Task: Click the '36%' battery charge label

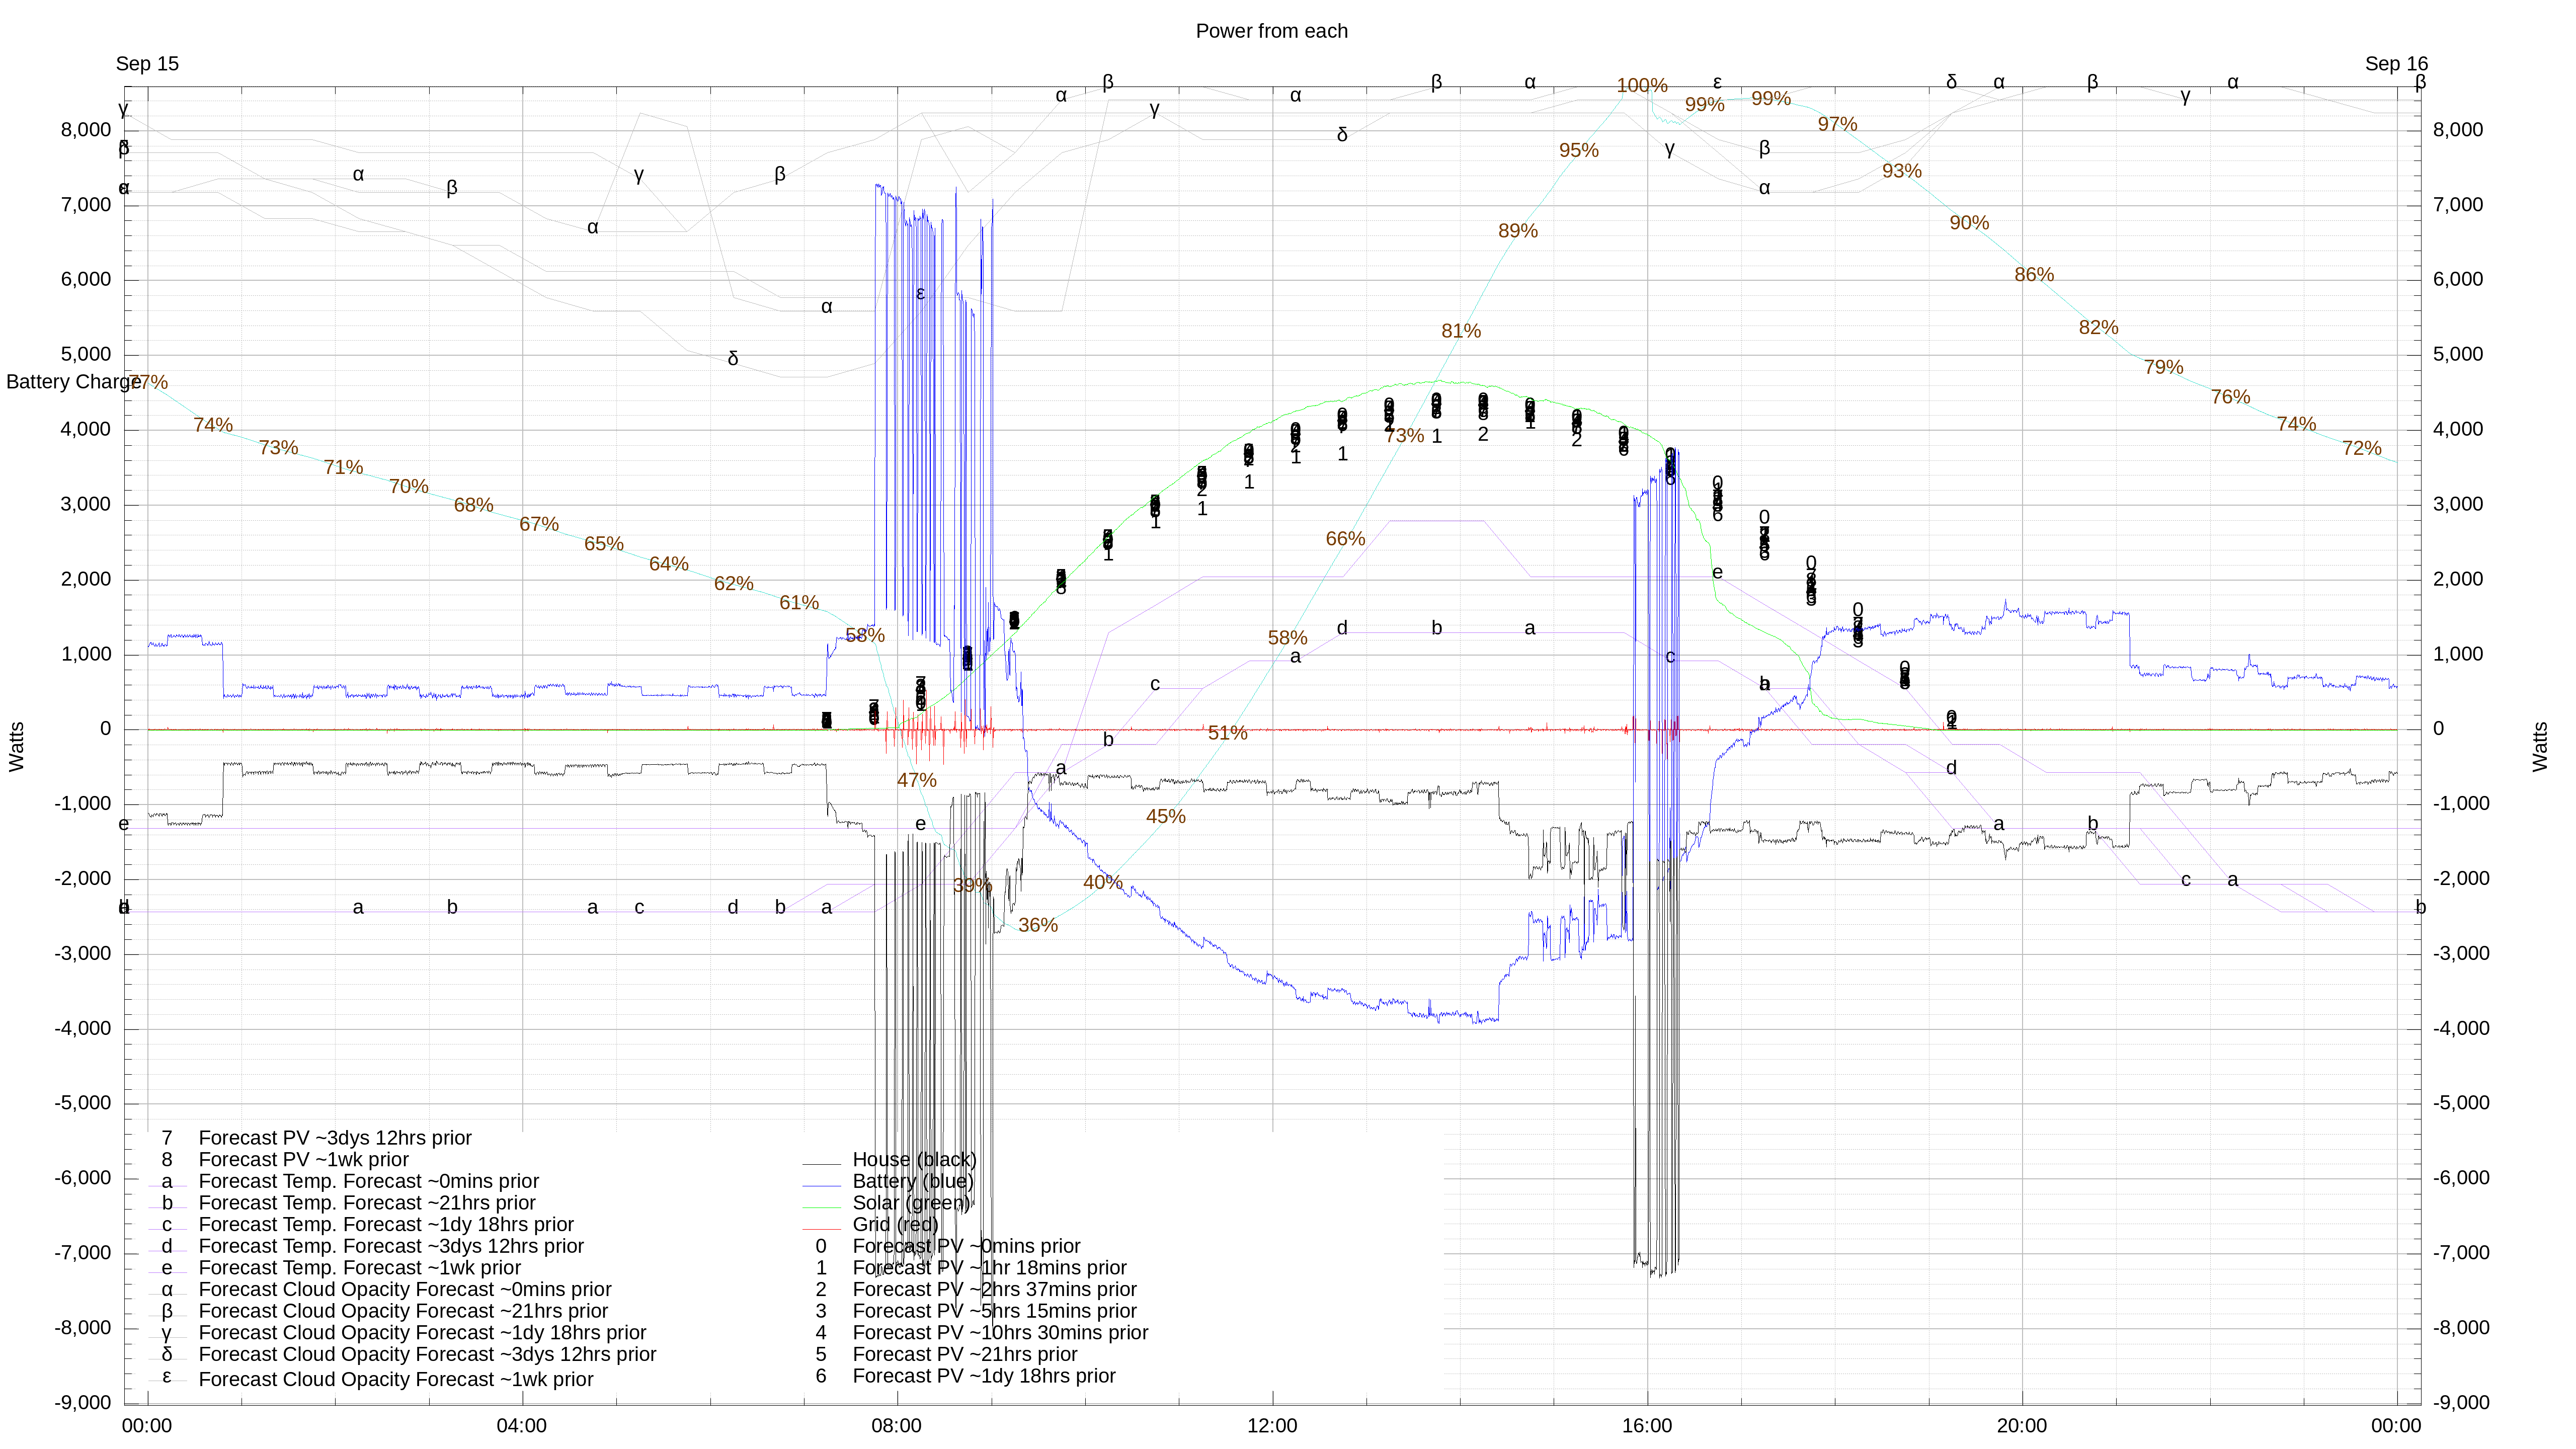Action: point(1038,925)
